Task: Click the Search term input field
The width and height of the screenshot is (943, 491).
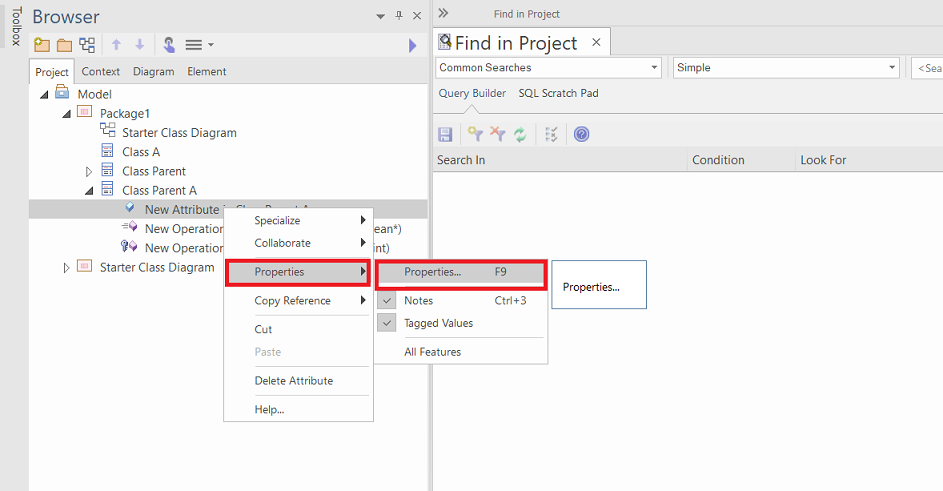Action: tap(927, 68)
